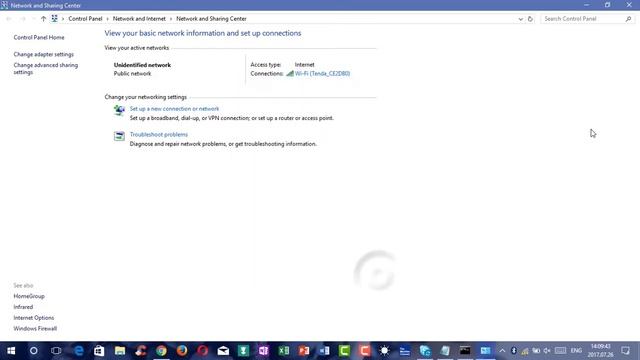Open Infrared under See also

[23, 307]
